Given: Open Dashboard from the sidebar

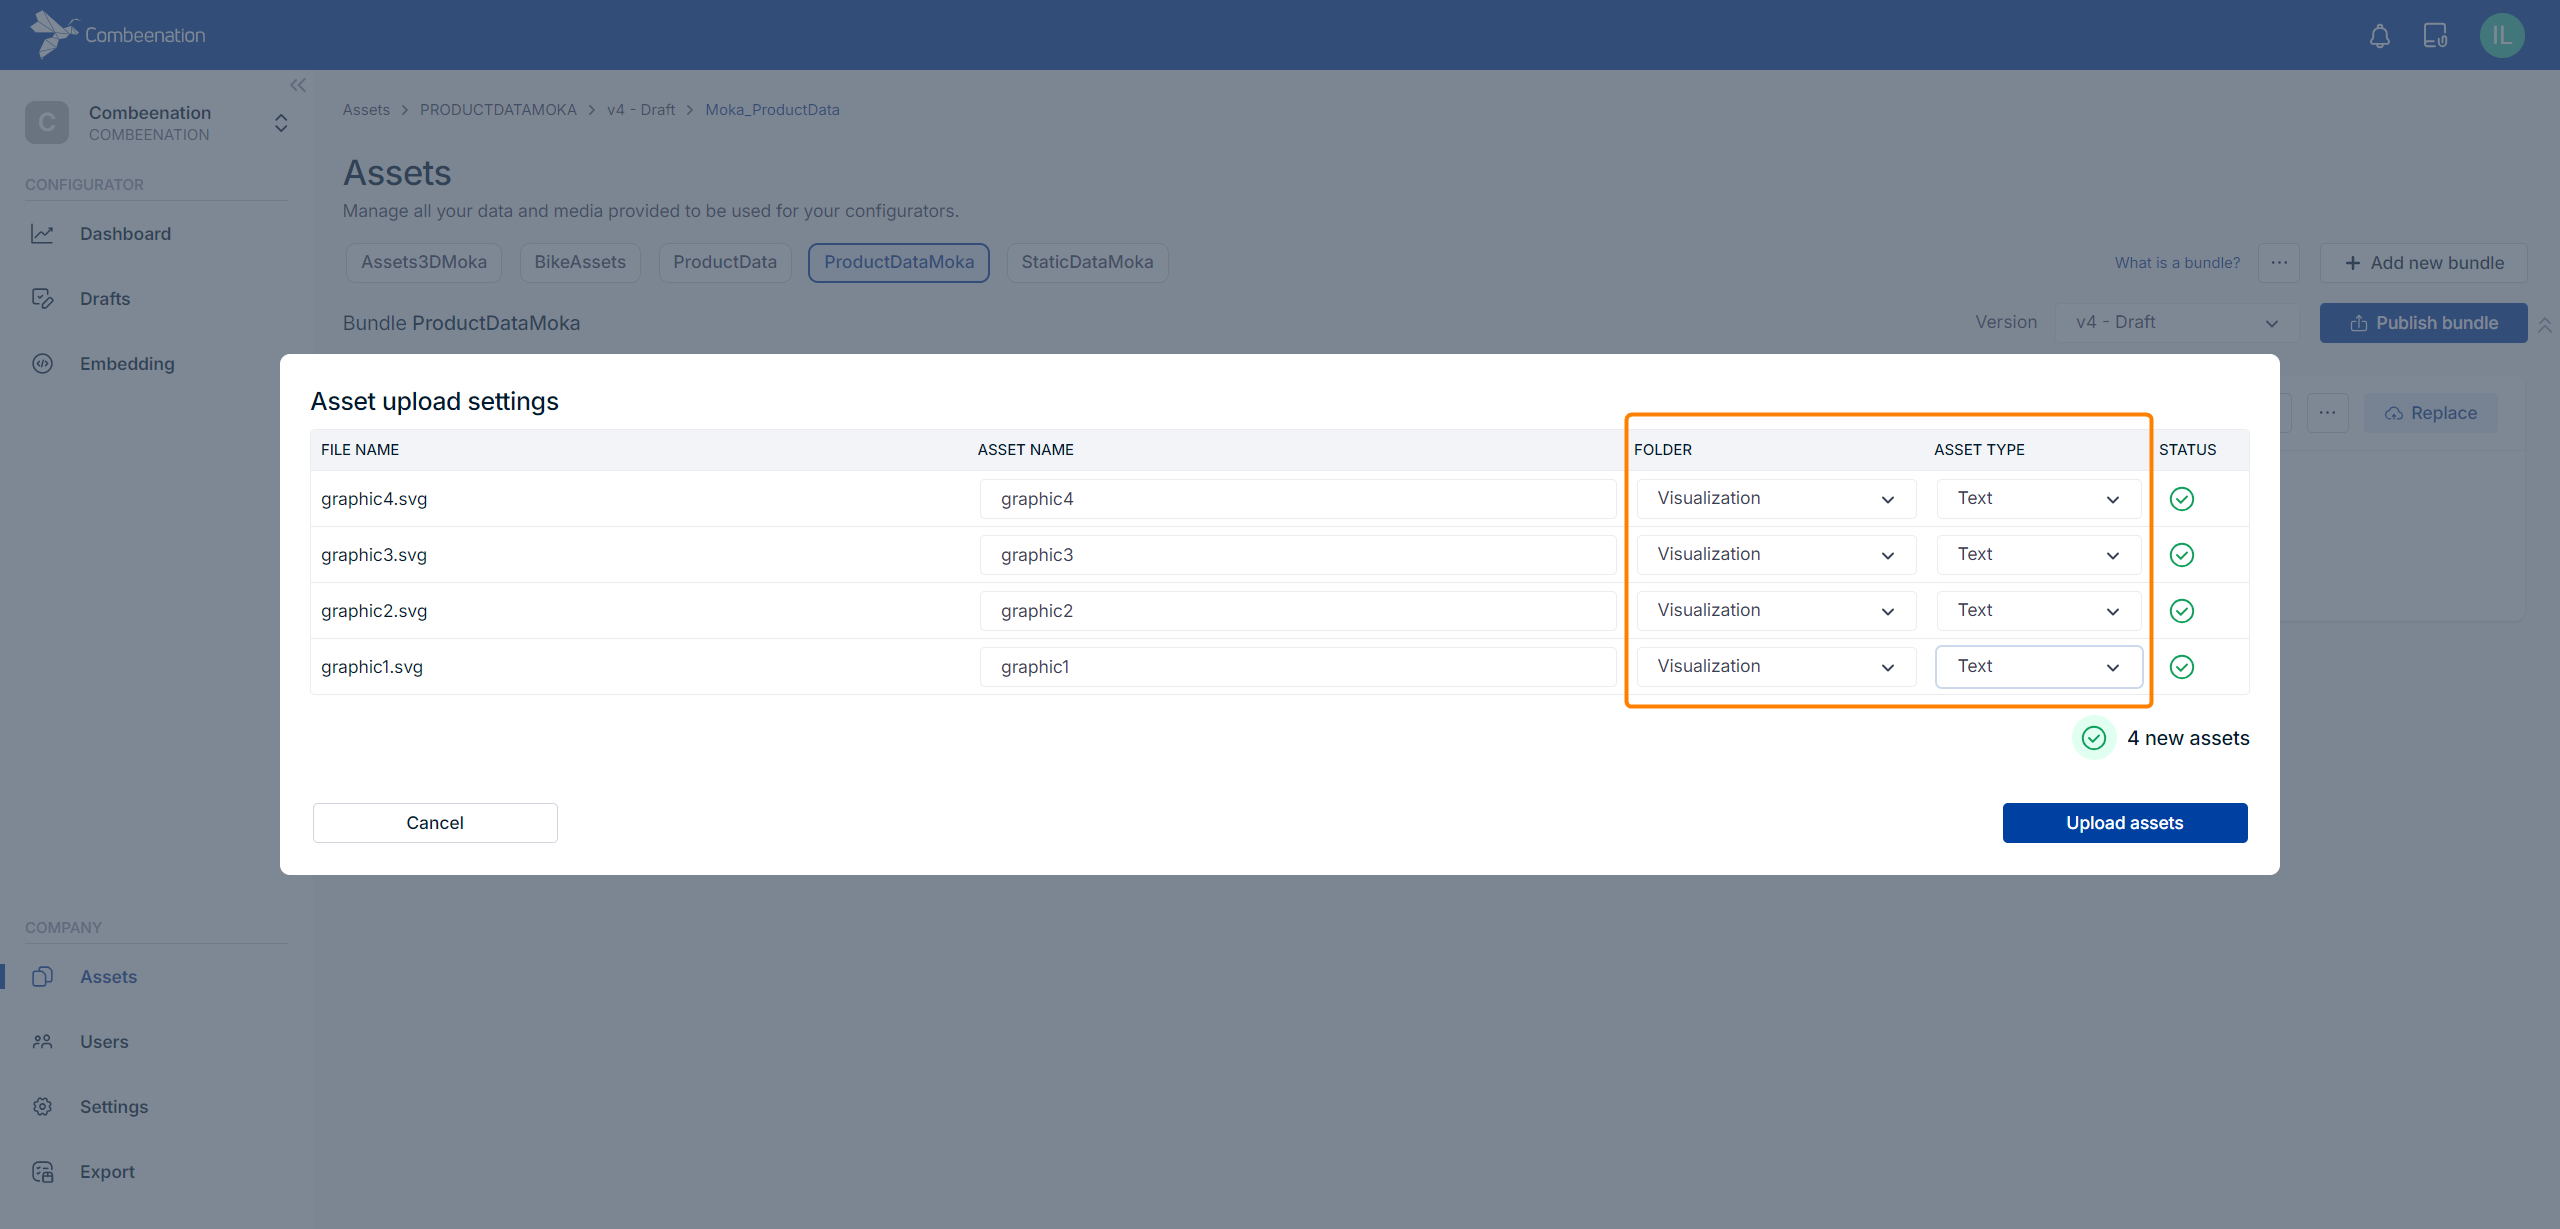Looking at the screenshot, I should (125, 234).
